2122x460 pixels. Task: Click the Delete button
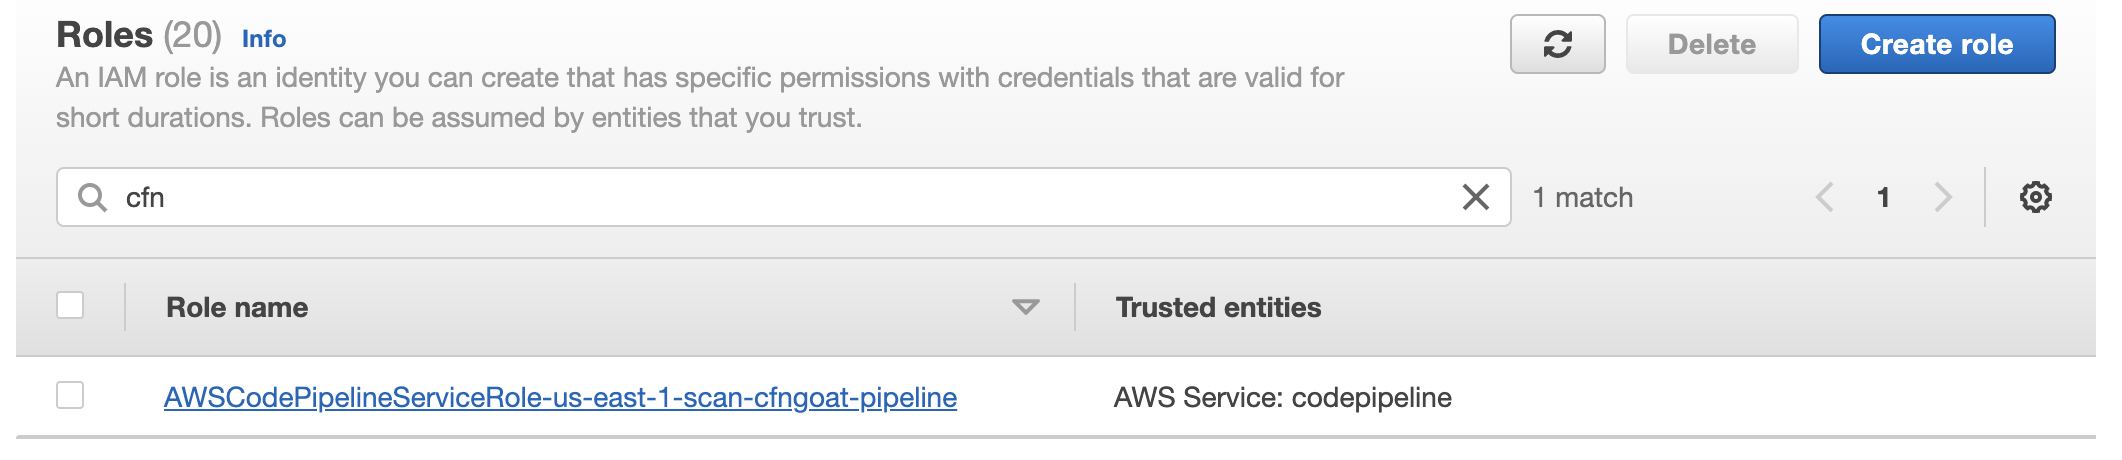1712,44
